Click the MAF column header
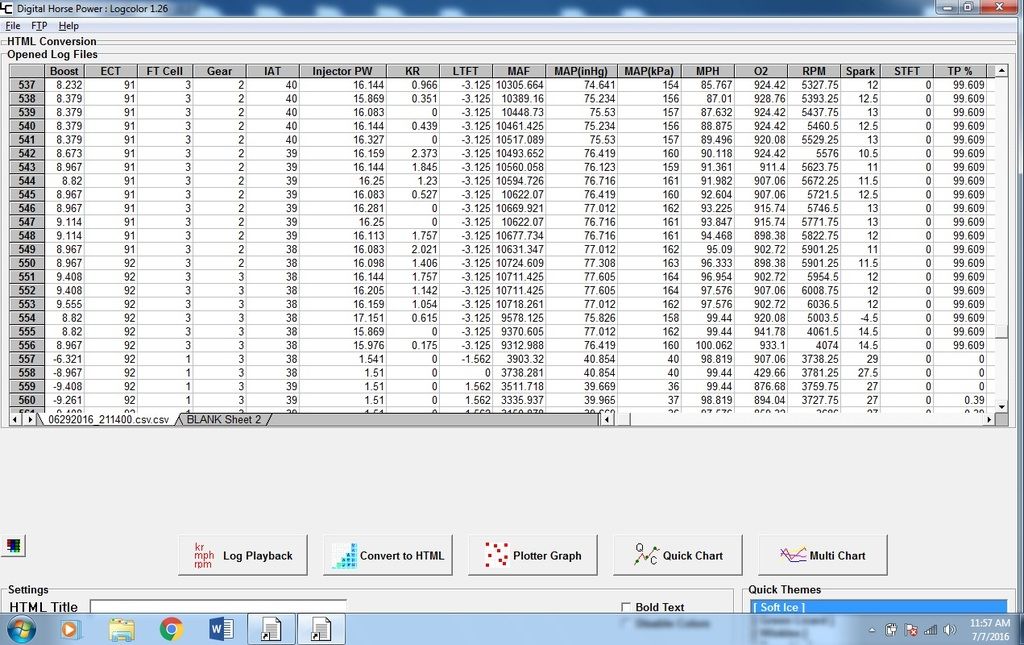The width and height of the screenshot is (1024, 645). coord(519,71)
